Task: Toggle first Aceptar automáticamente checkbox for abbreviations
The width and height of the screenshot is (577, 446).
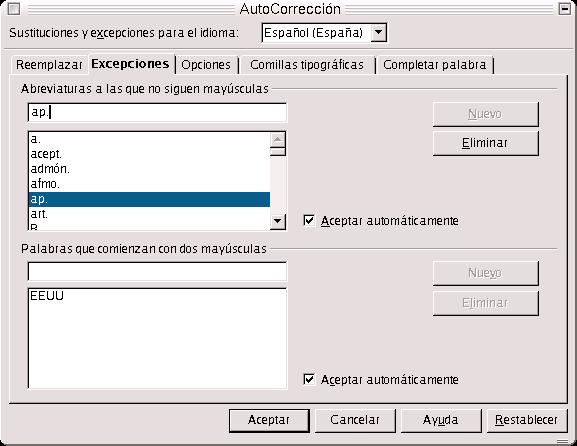Action: tap(309, 220)
